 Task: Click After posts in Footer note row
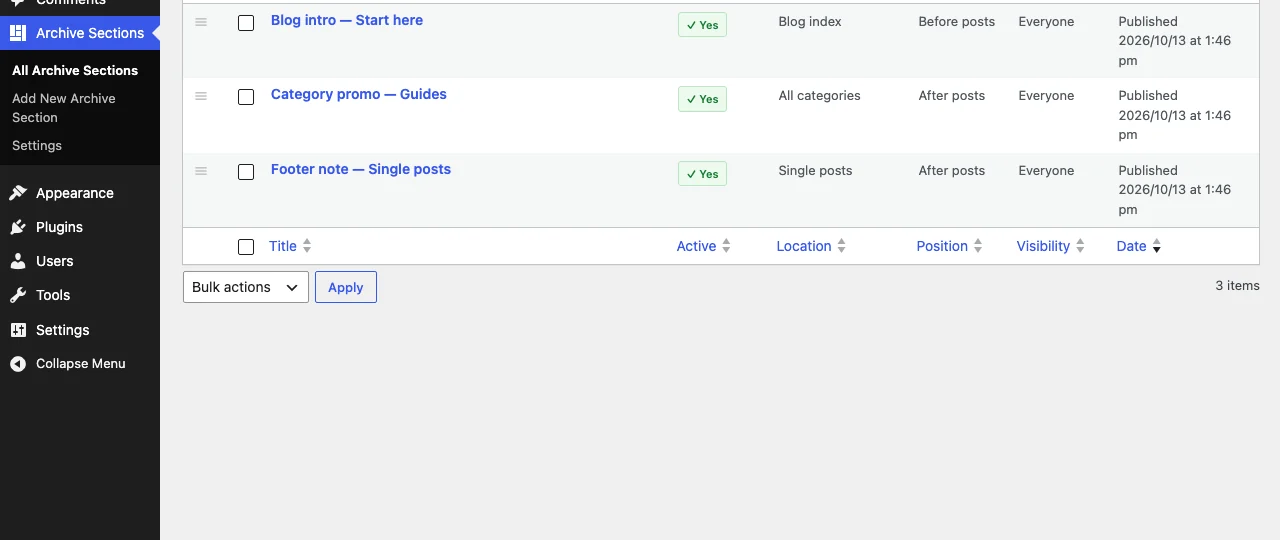tap(952, 171)
